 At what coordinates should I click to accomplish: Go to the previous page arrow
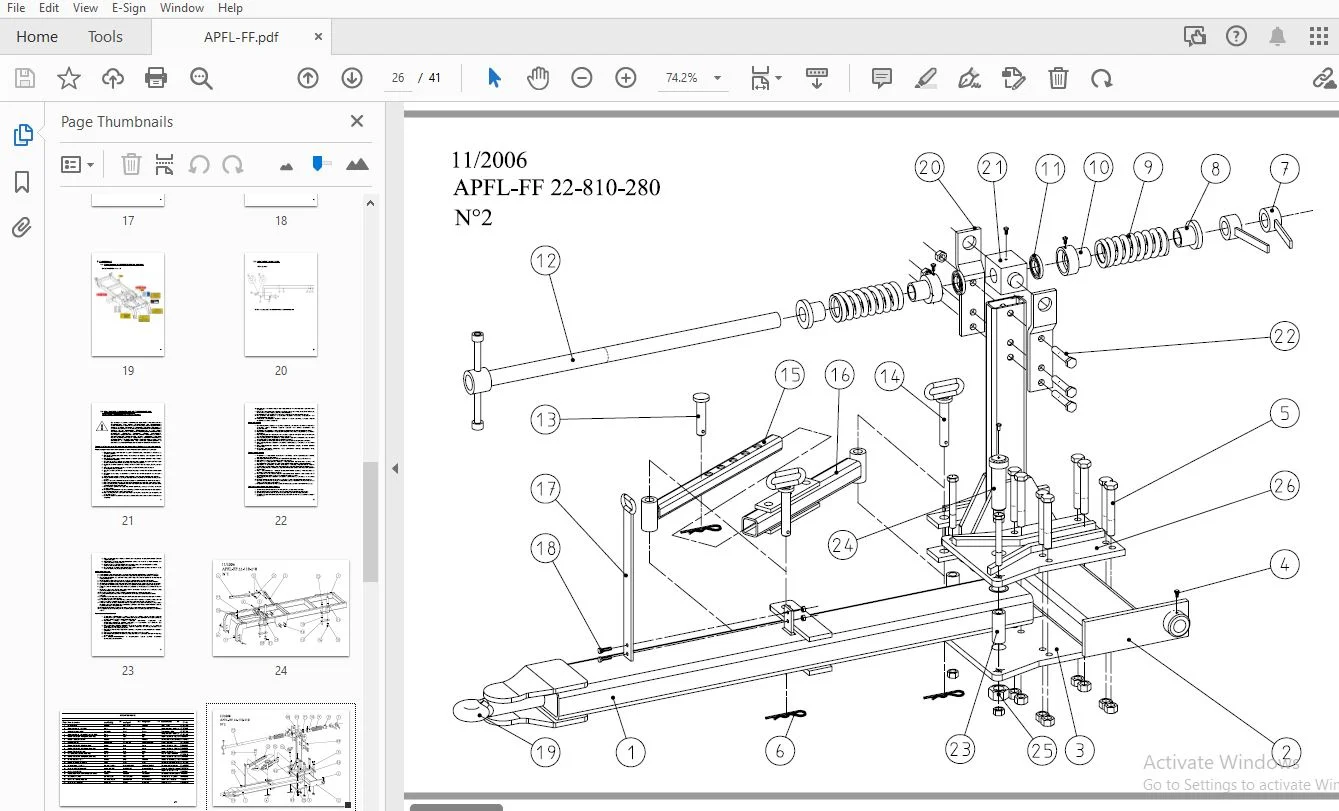pyautogui.click(x=308, y=78)
